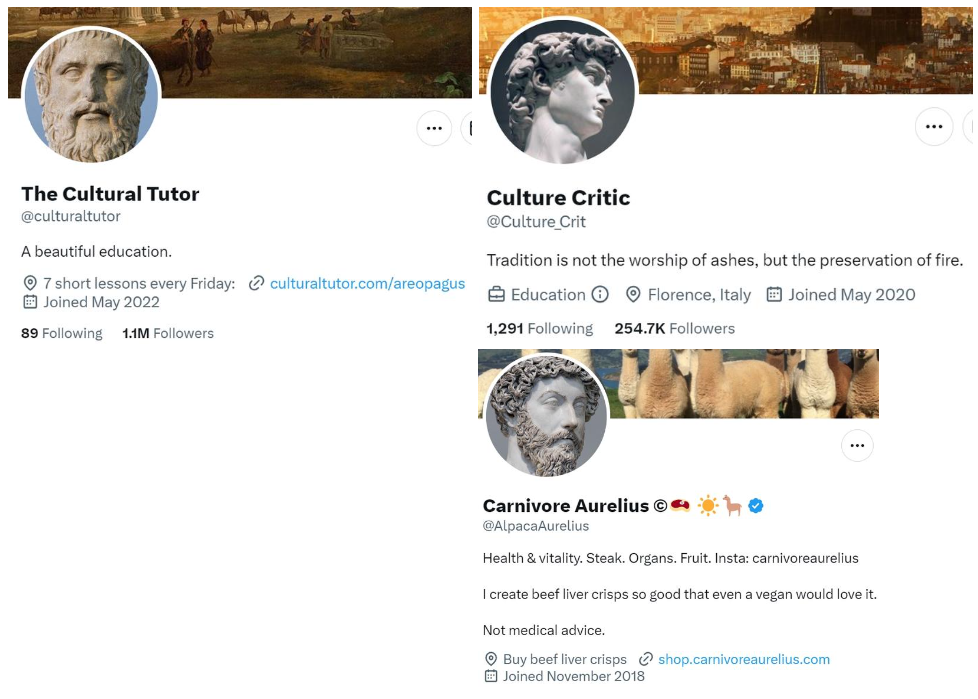Click the calendar icon beside Joined May 2022
Screen dimensions: 978x699
coord(30,302)
